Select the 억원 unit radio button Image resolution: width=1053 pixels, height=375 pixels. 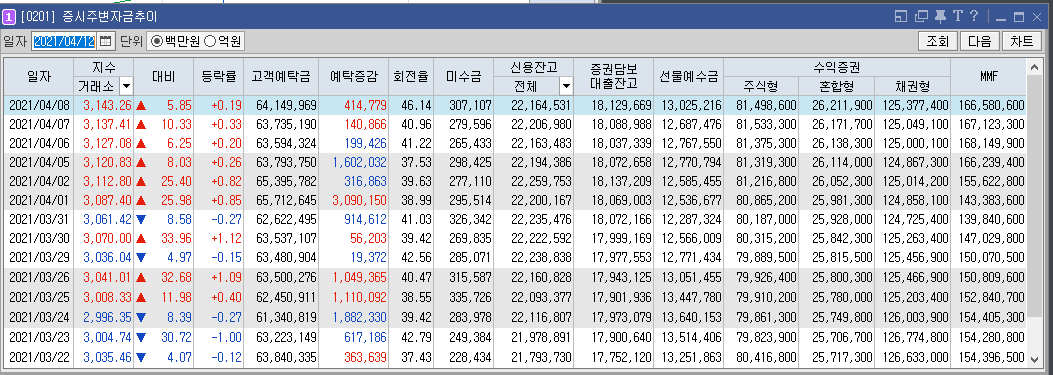coord(210,41)
